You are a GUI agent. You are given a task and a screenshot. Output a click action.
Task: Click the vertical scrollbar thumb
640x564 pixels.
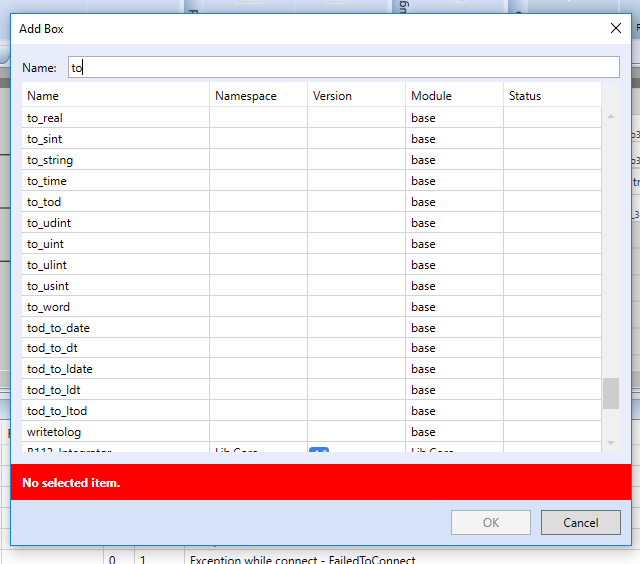click(x=610, y=393)
